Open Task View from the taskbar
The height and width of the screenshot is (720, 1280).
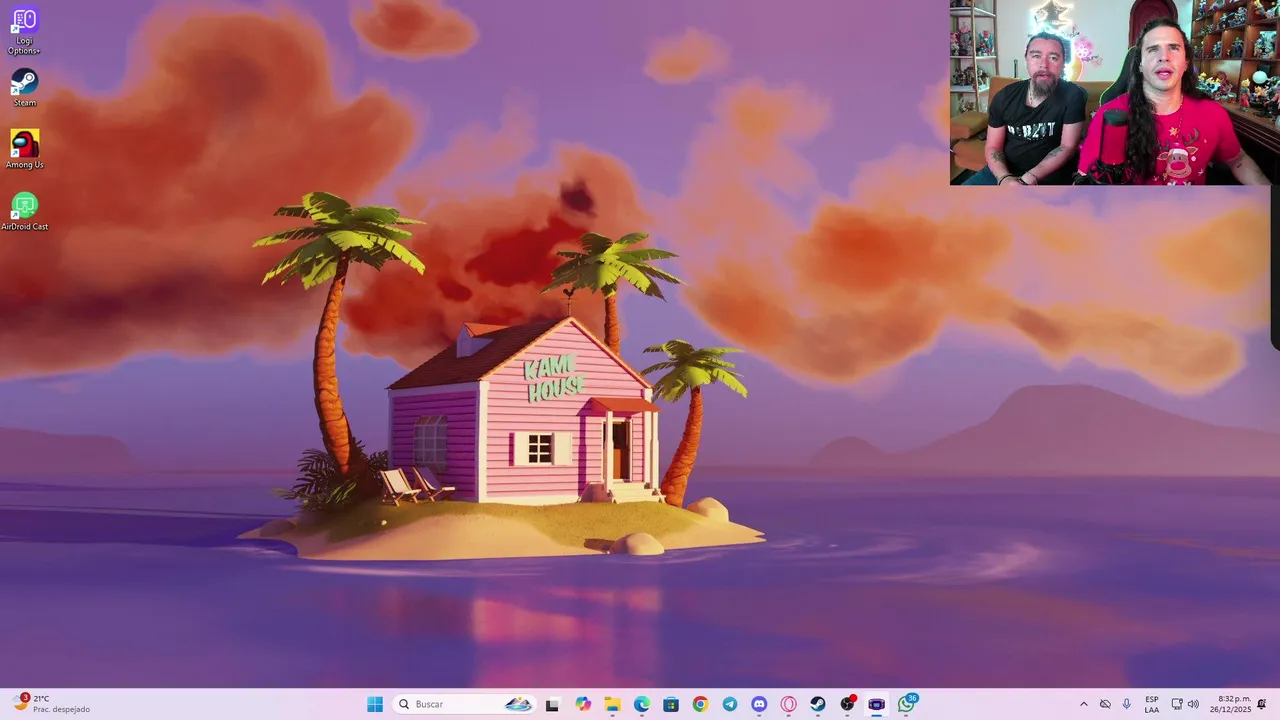click(x=552, y=704)
